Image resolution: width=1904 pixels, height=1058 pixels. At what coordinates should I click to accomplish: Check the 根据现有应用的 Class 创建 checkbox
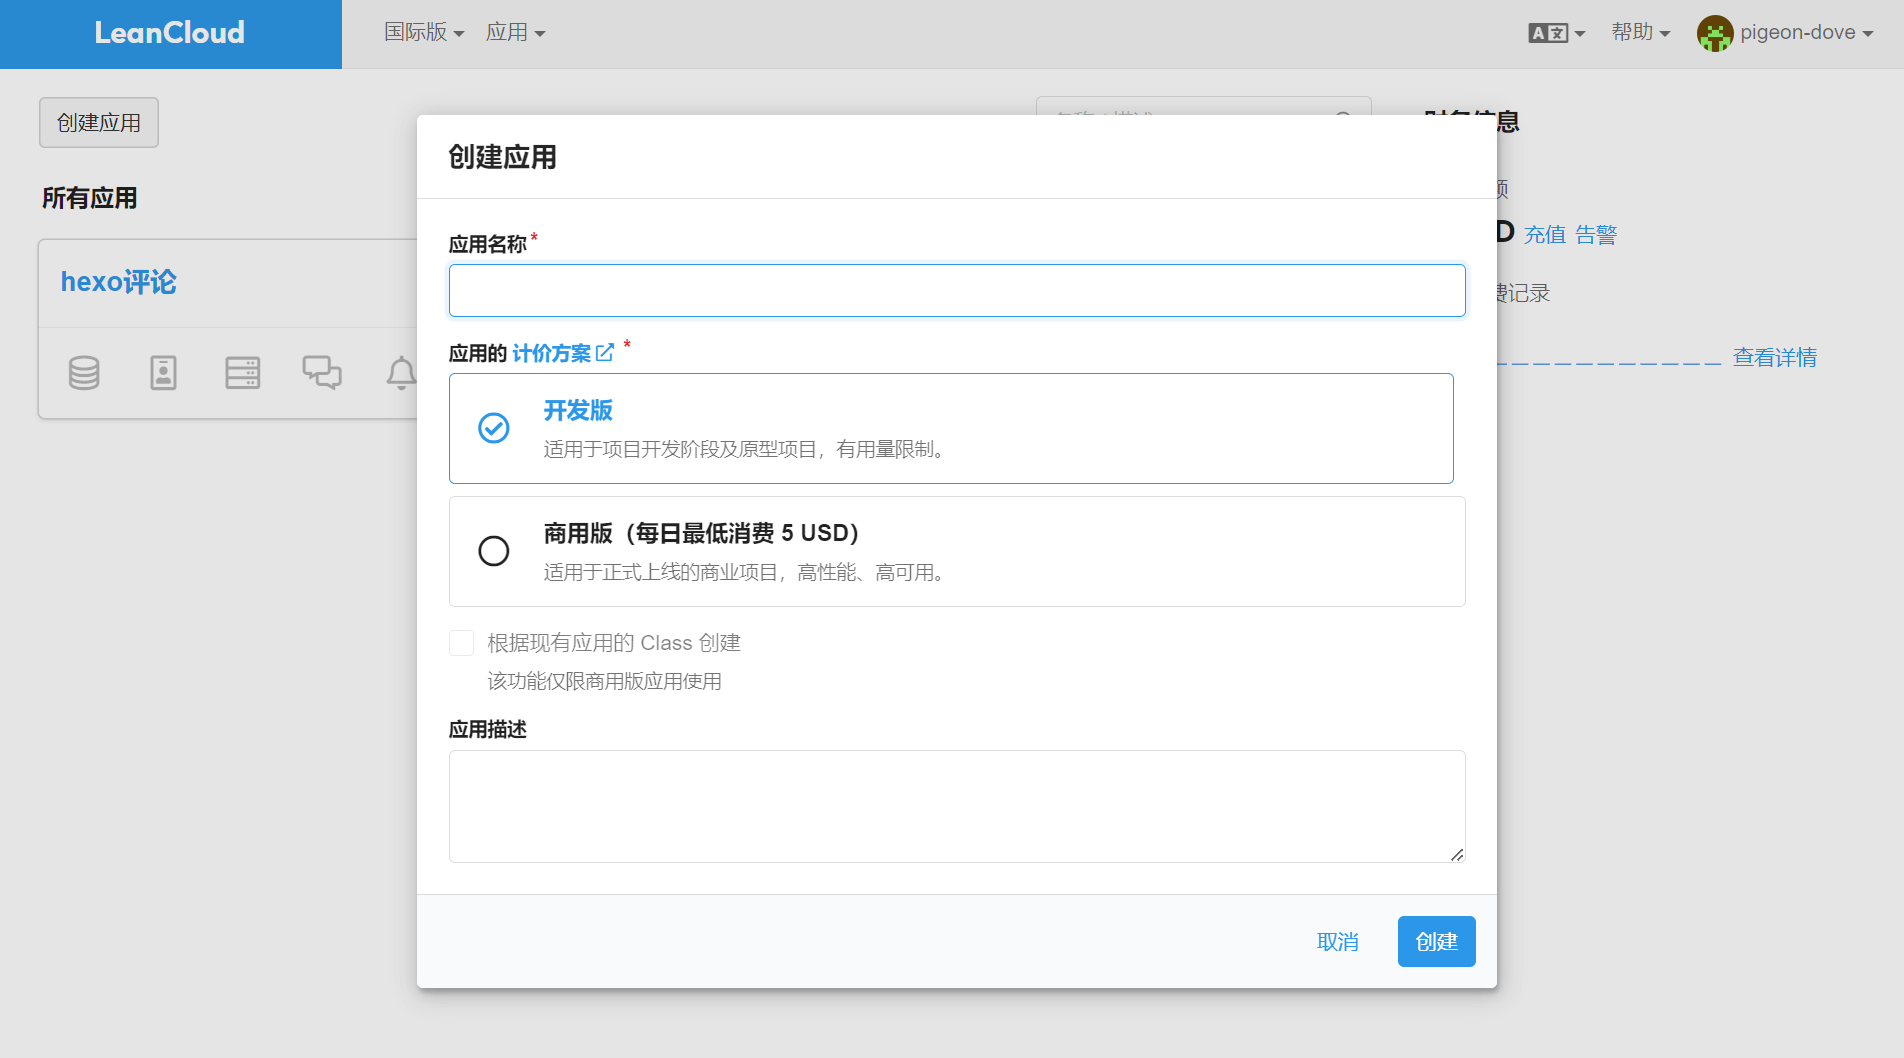(x=462, y=643)
